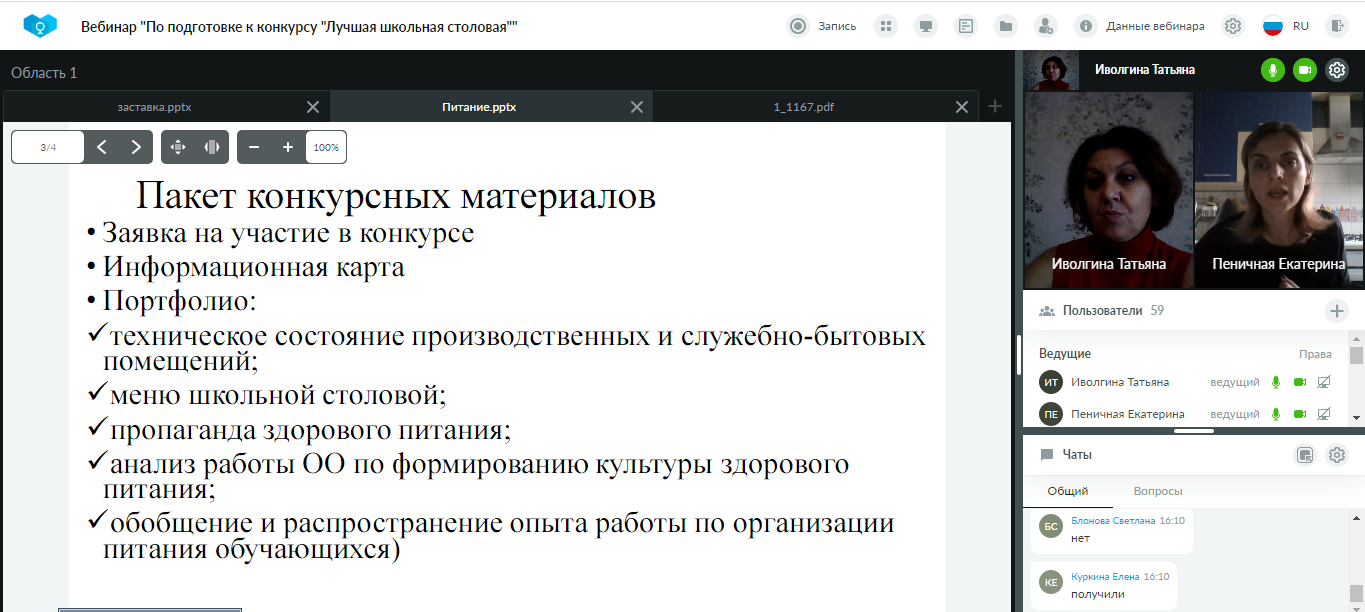
Task: Click the panel splitter handle above Чаты
Action: click(1193, 431)
